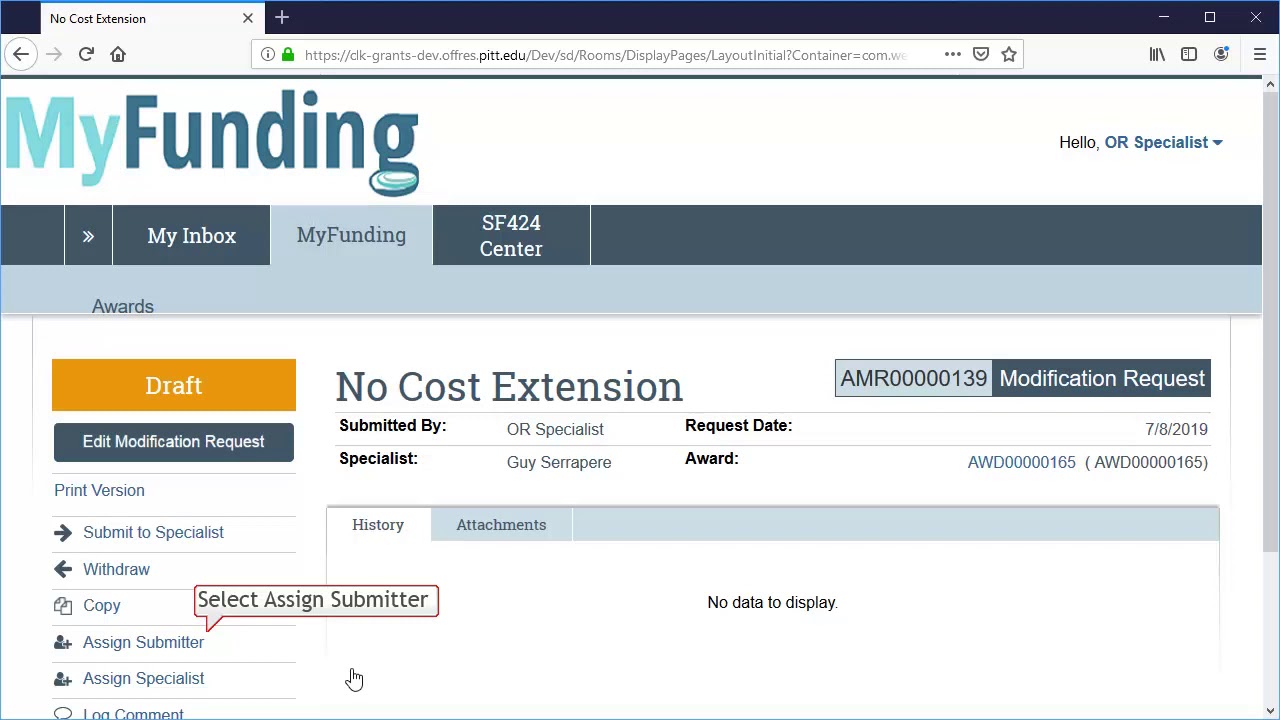The height and width of the screenshot is (720, 1280).
Task: Click the Draft status banner
Action: point(174,385)
